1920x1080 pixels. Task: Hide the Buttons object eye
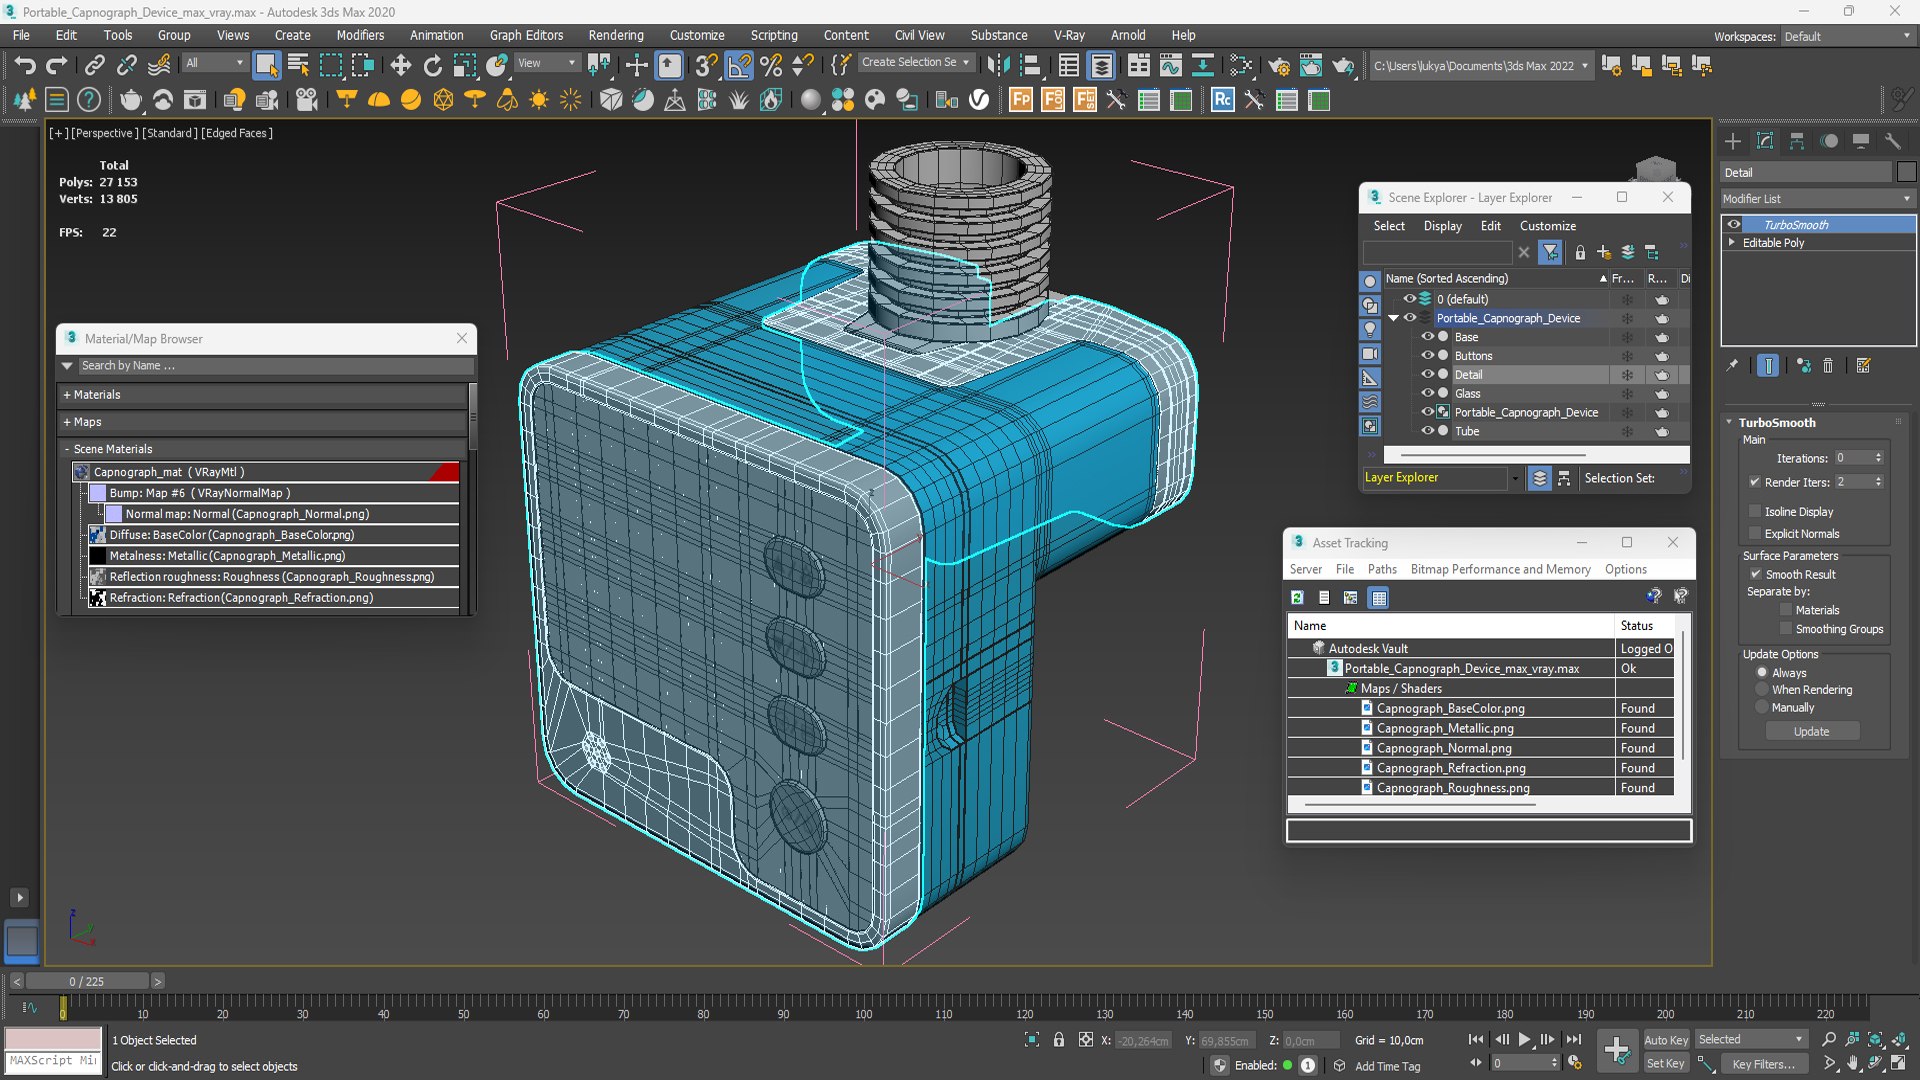pos(1428,356)
